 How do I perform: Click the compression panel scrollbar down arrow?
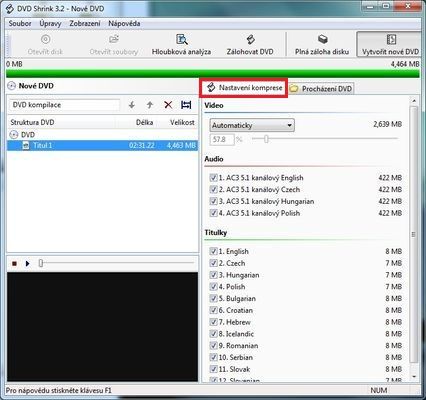(x=414, y=377)
